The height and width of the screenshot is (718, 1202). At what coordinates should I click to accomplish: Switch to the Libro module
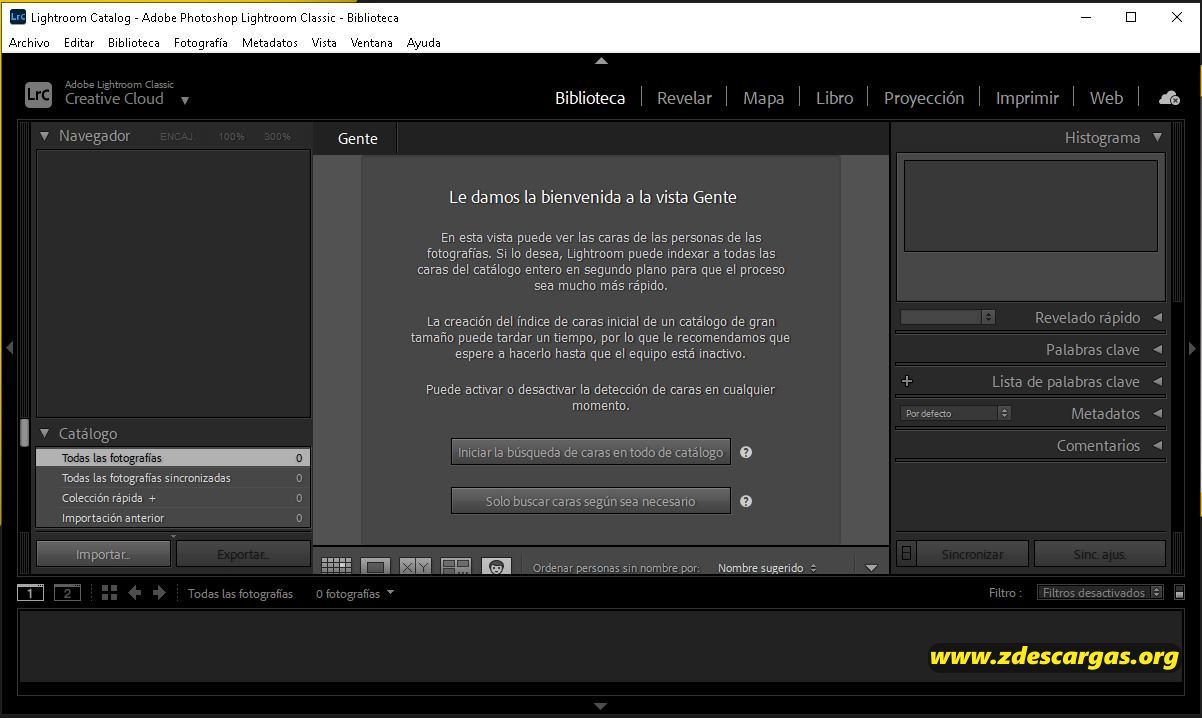834,98
